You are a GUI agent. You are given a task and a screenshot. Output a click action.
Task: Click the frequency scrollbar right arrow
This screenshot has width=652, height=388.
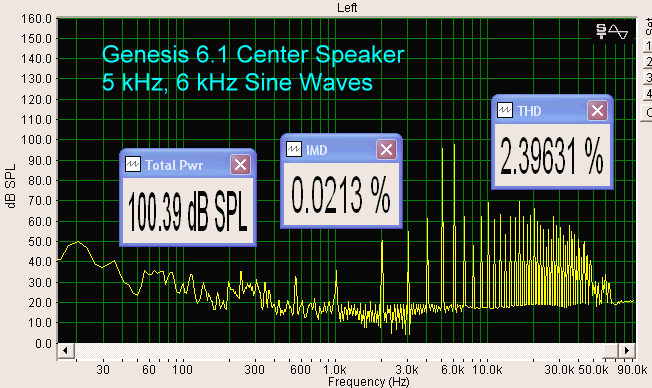[x=627, y=350]
